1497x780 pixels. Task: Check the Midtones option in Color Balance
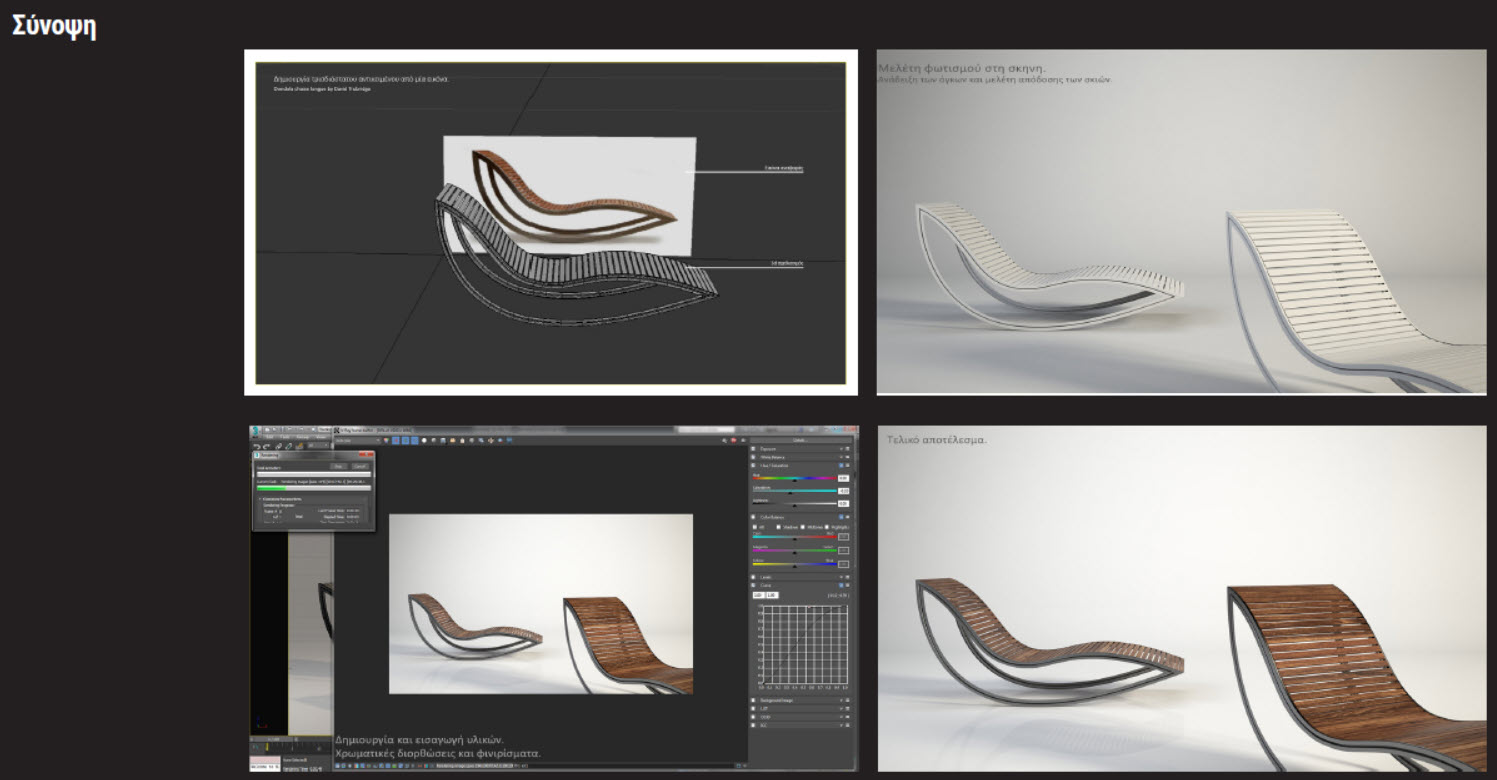[x=802, y=527]
